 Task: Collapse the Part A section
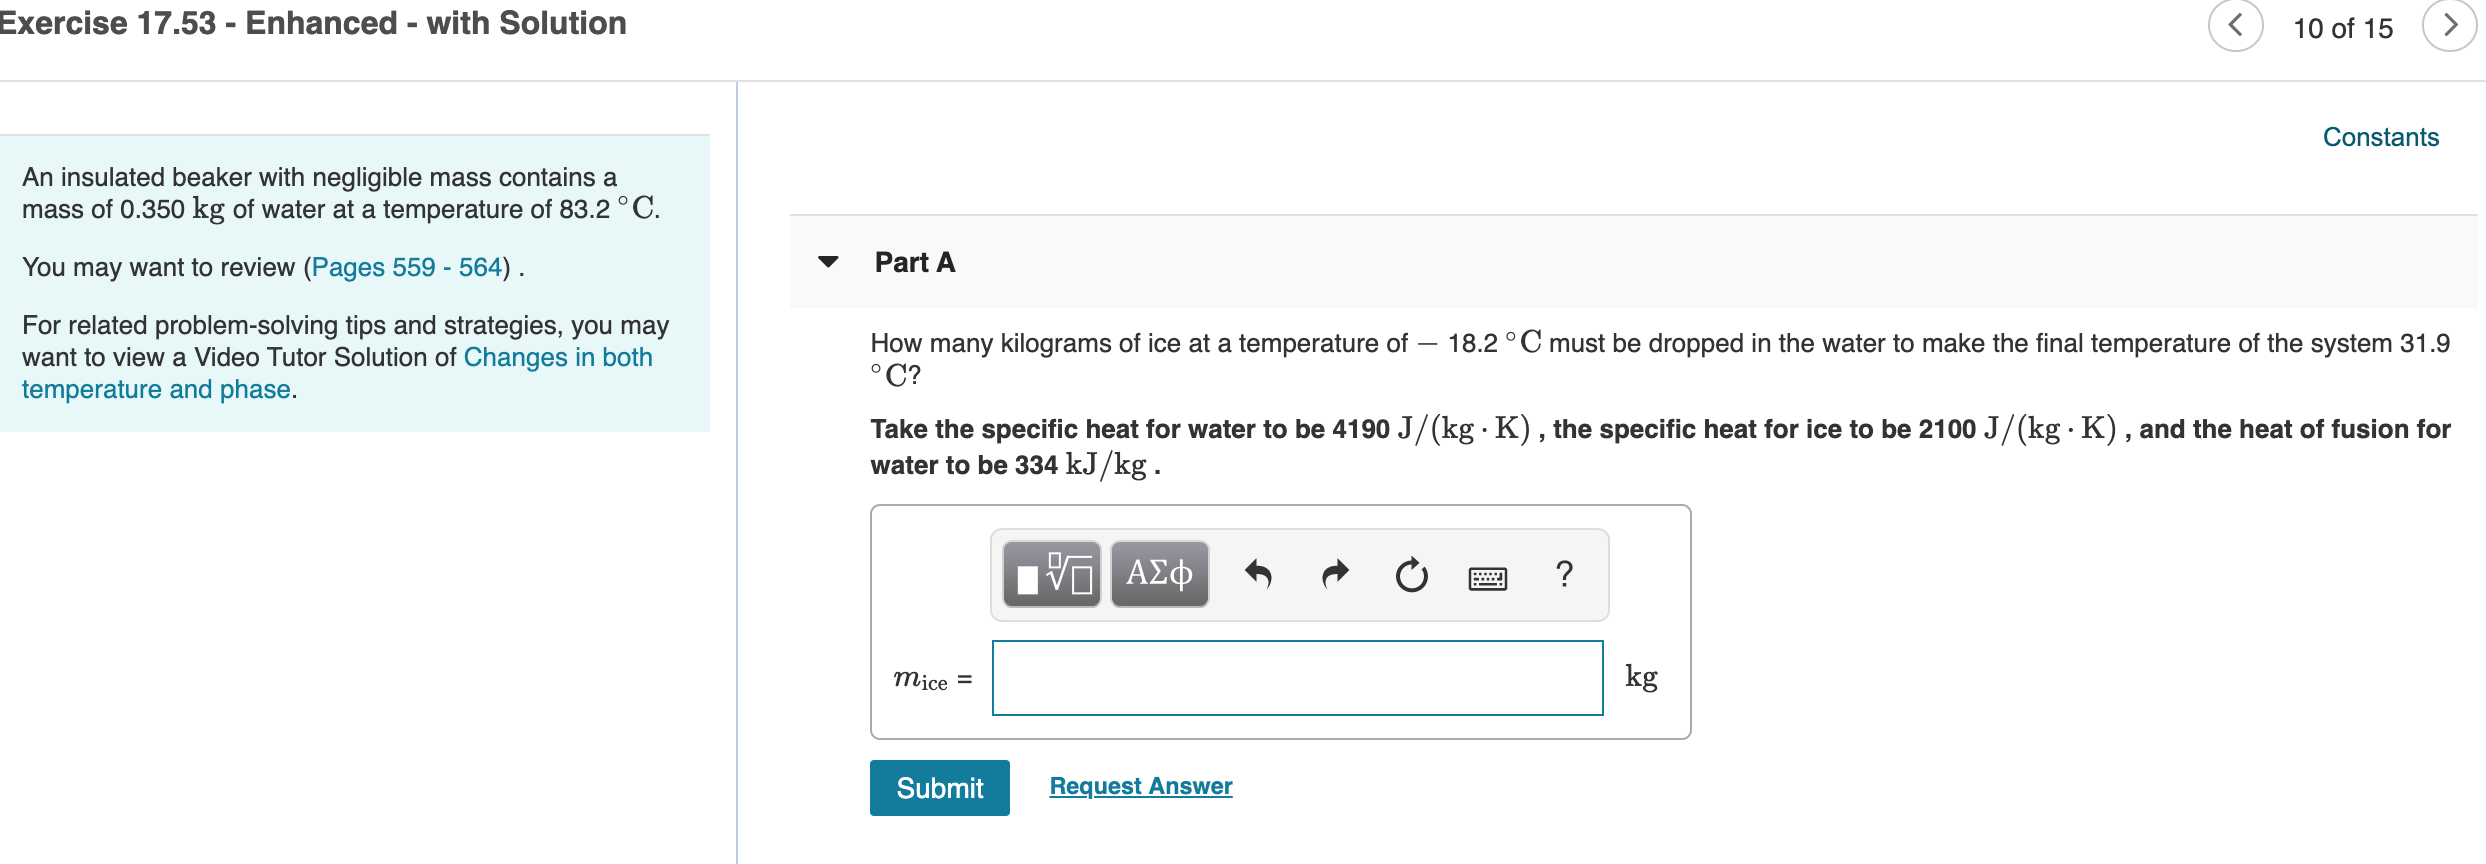(827, 262)
